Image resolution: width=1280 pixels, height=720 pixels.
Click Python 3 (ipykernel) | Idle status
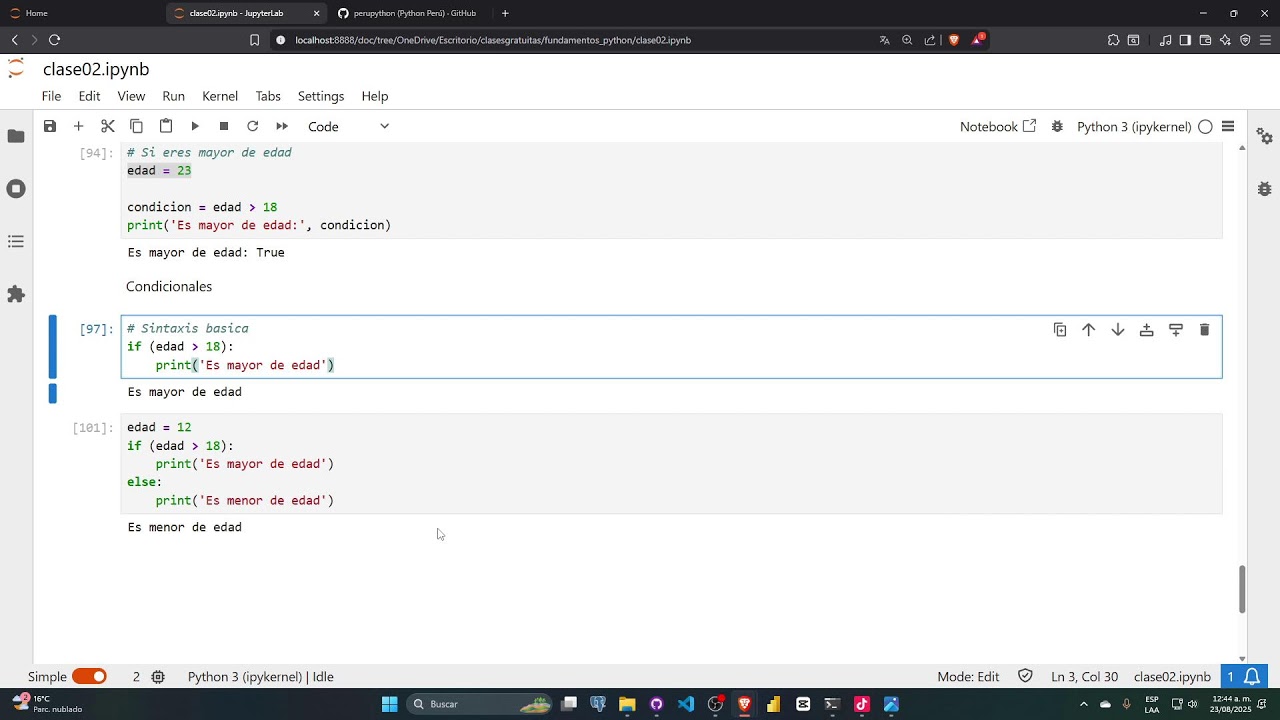coord(261,677)
